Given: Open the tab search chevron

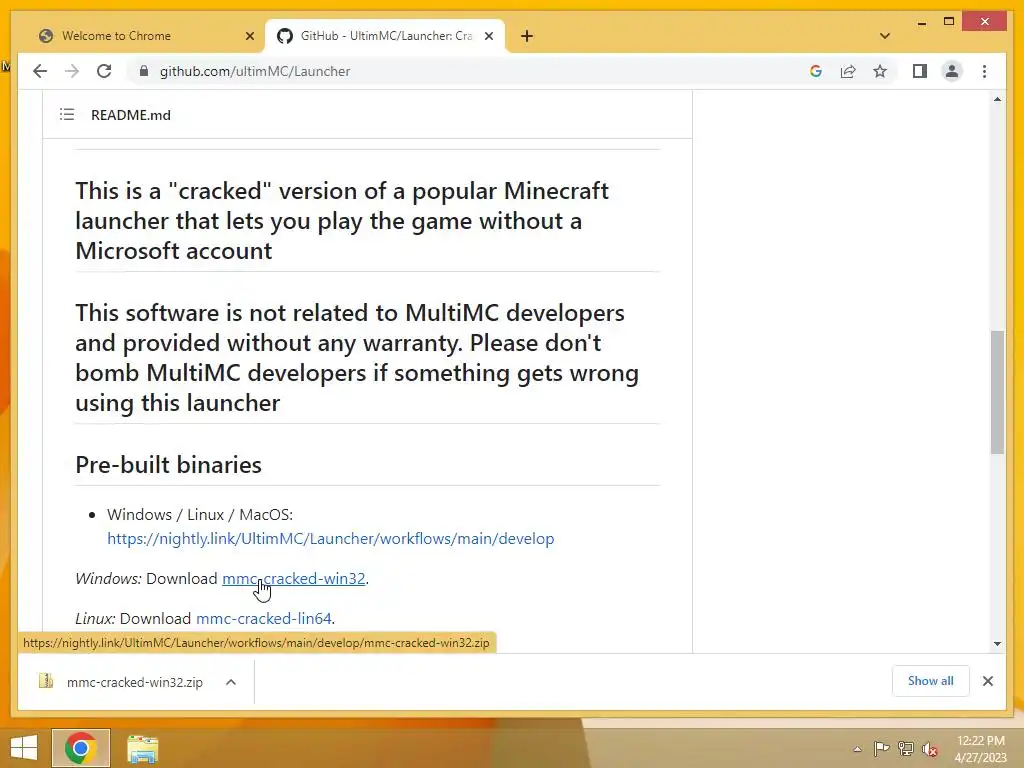Looking at the screenshot, I should point(885,36).
